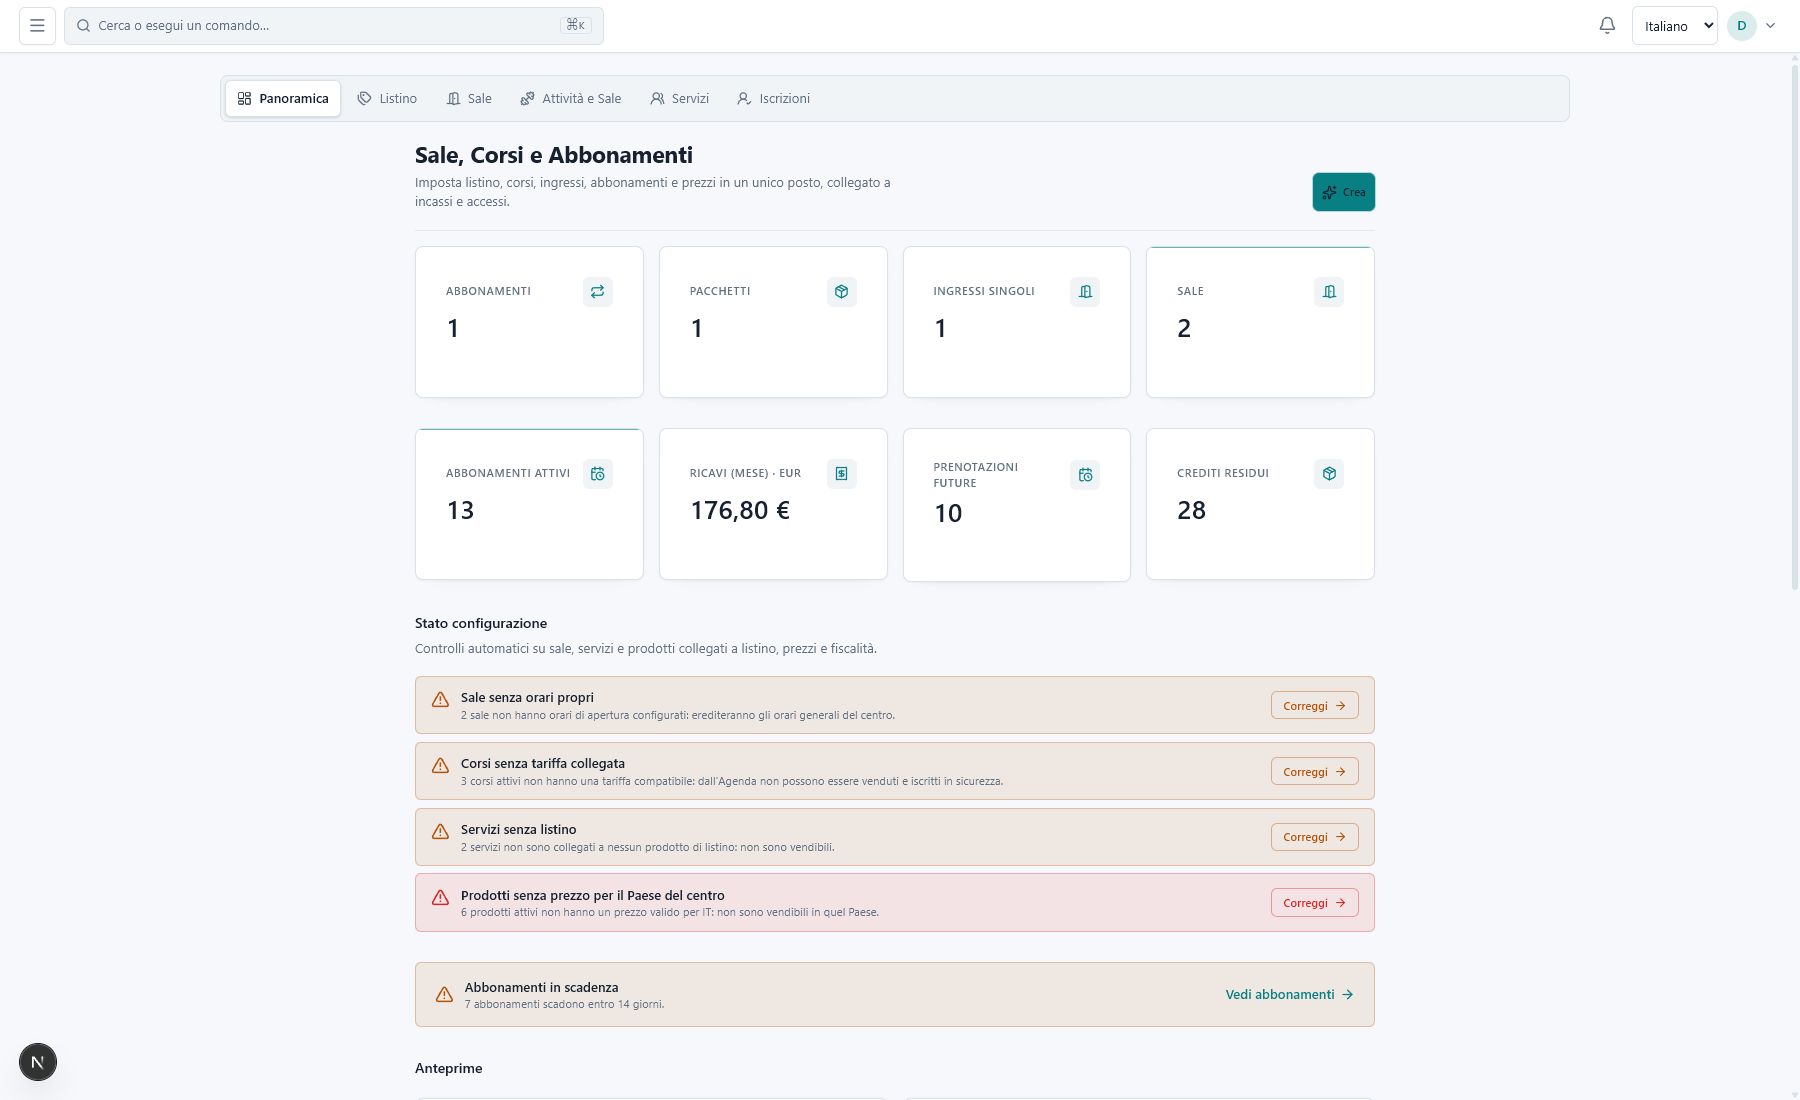Click the Ingressi singoli card door icon
This screenshot has height=1100, width=1800.
(x=1085, y=292)
